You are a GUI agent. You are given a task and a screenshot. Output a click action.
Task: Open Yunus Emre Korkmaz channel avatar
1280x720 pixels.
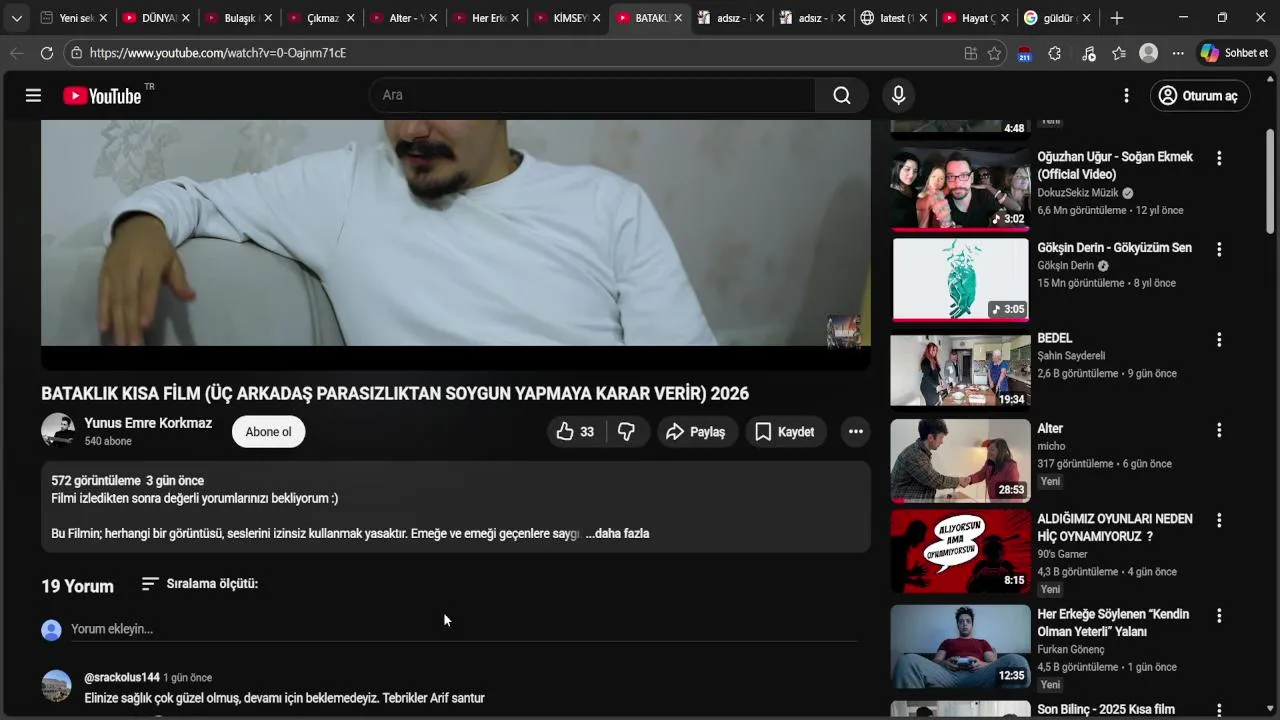(x=58, y=430)
